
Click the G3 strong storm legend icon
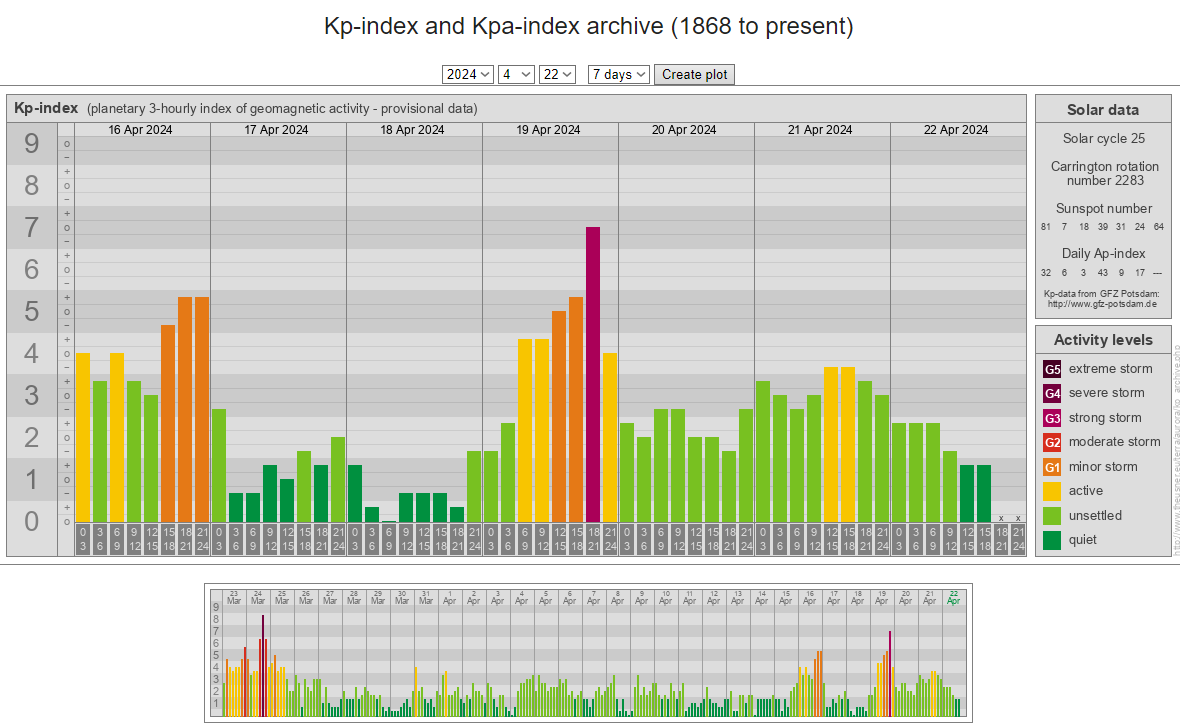point(1052,418)
